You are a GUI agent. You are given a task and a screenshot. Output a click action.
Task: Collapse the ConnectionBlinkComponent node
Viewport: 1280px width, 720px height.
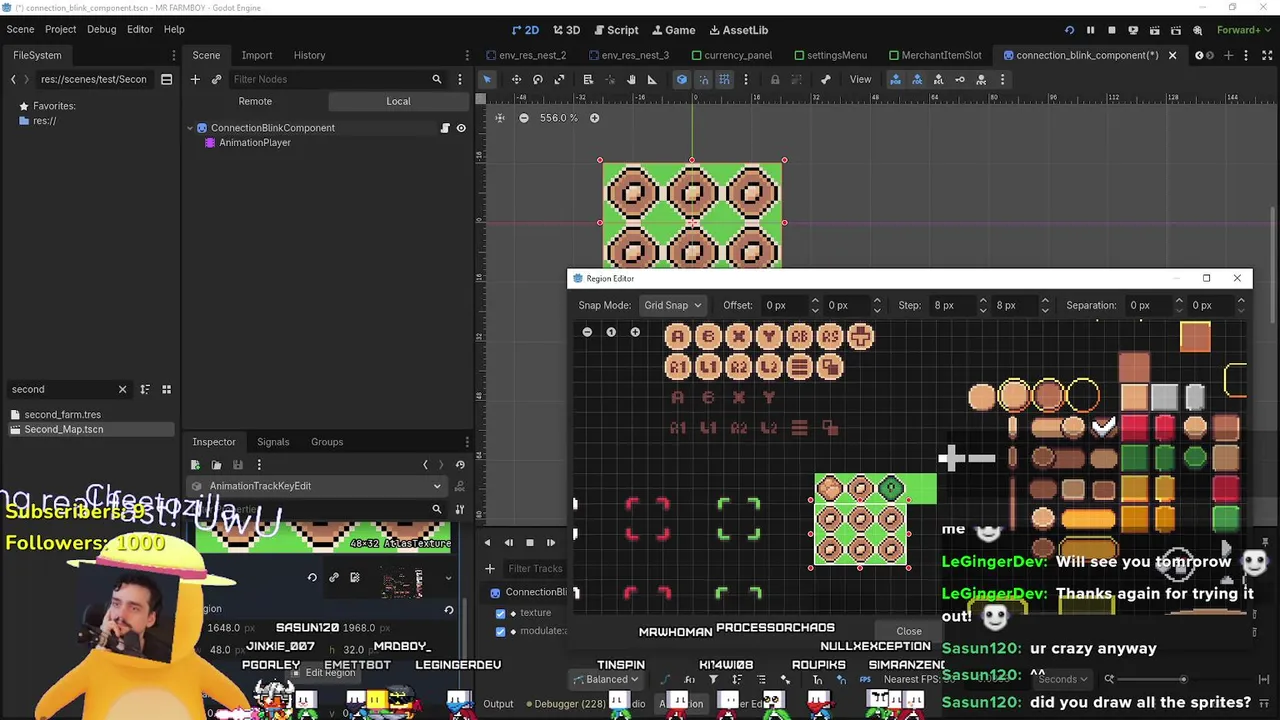tap(190, 128)
